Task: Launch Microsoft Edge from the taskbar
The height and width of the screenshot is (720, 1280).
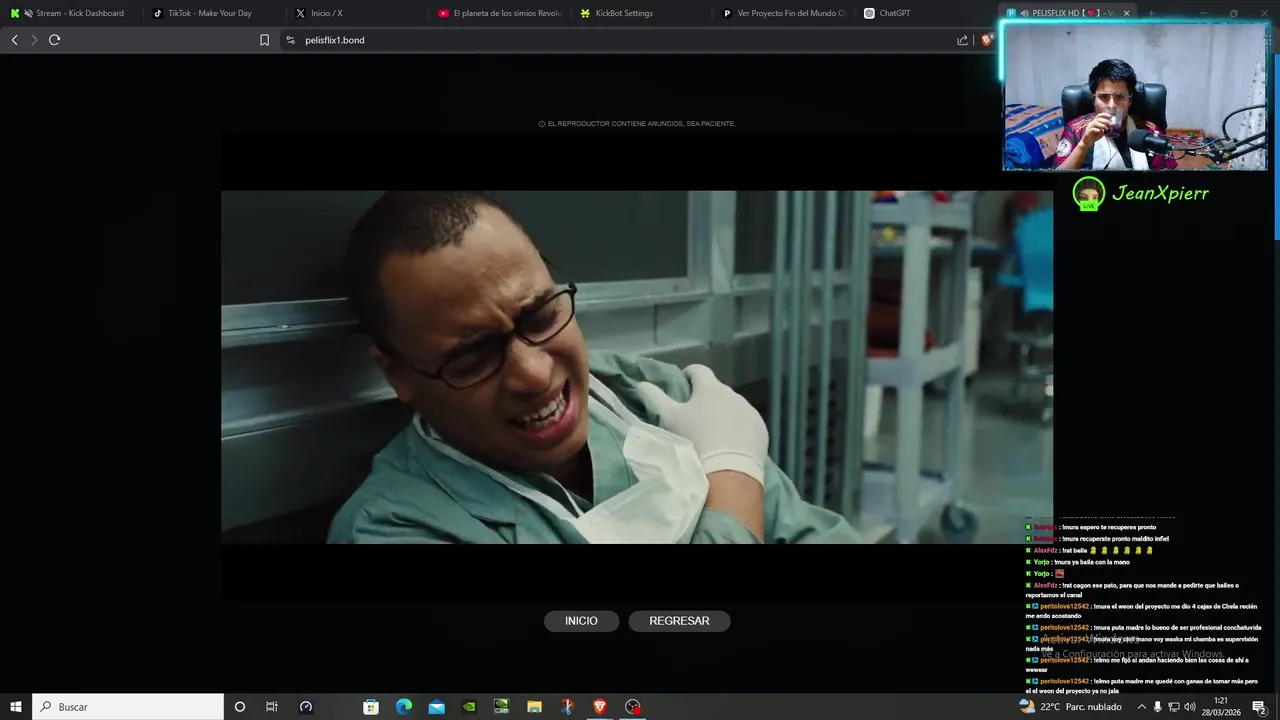Action: tap(404, 707)
